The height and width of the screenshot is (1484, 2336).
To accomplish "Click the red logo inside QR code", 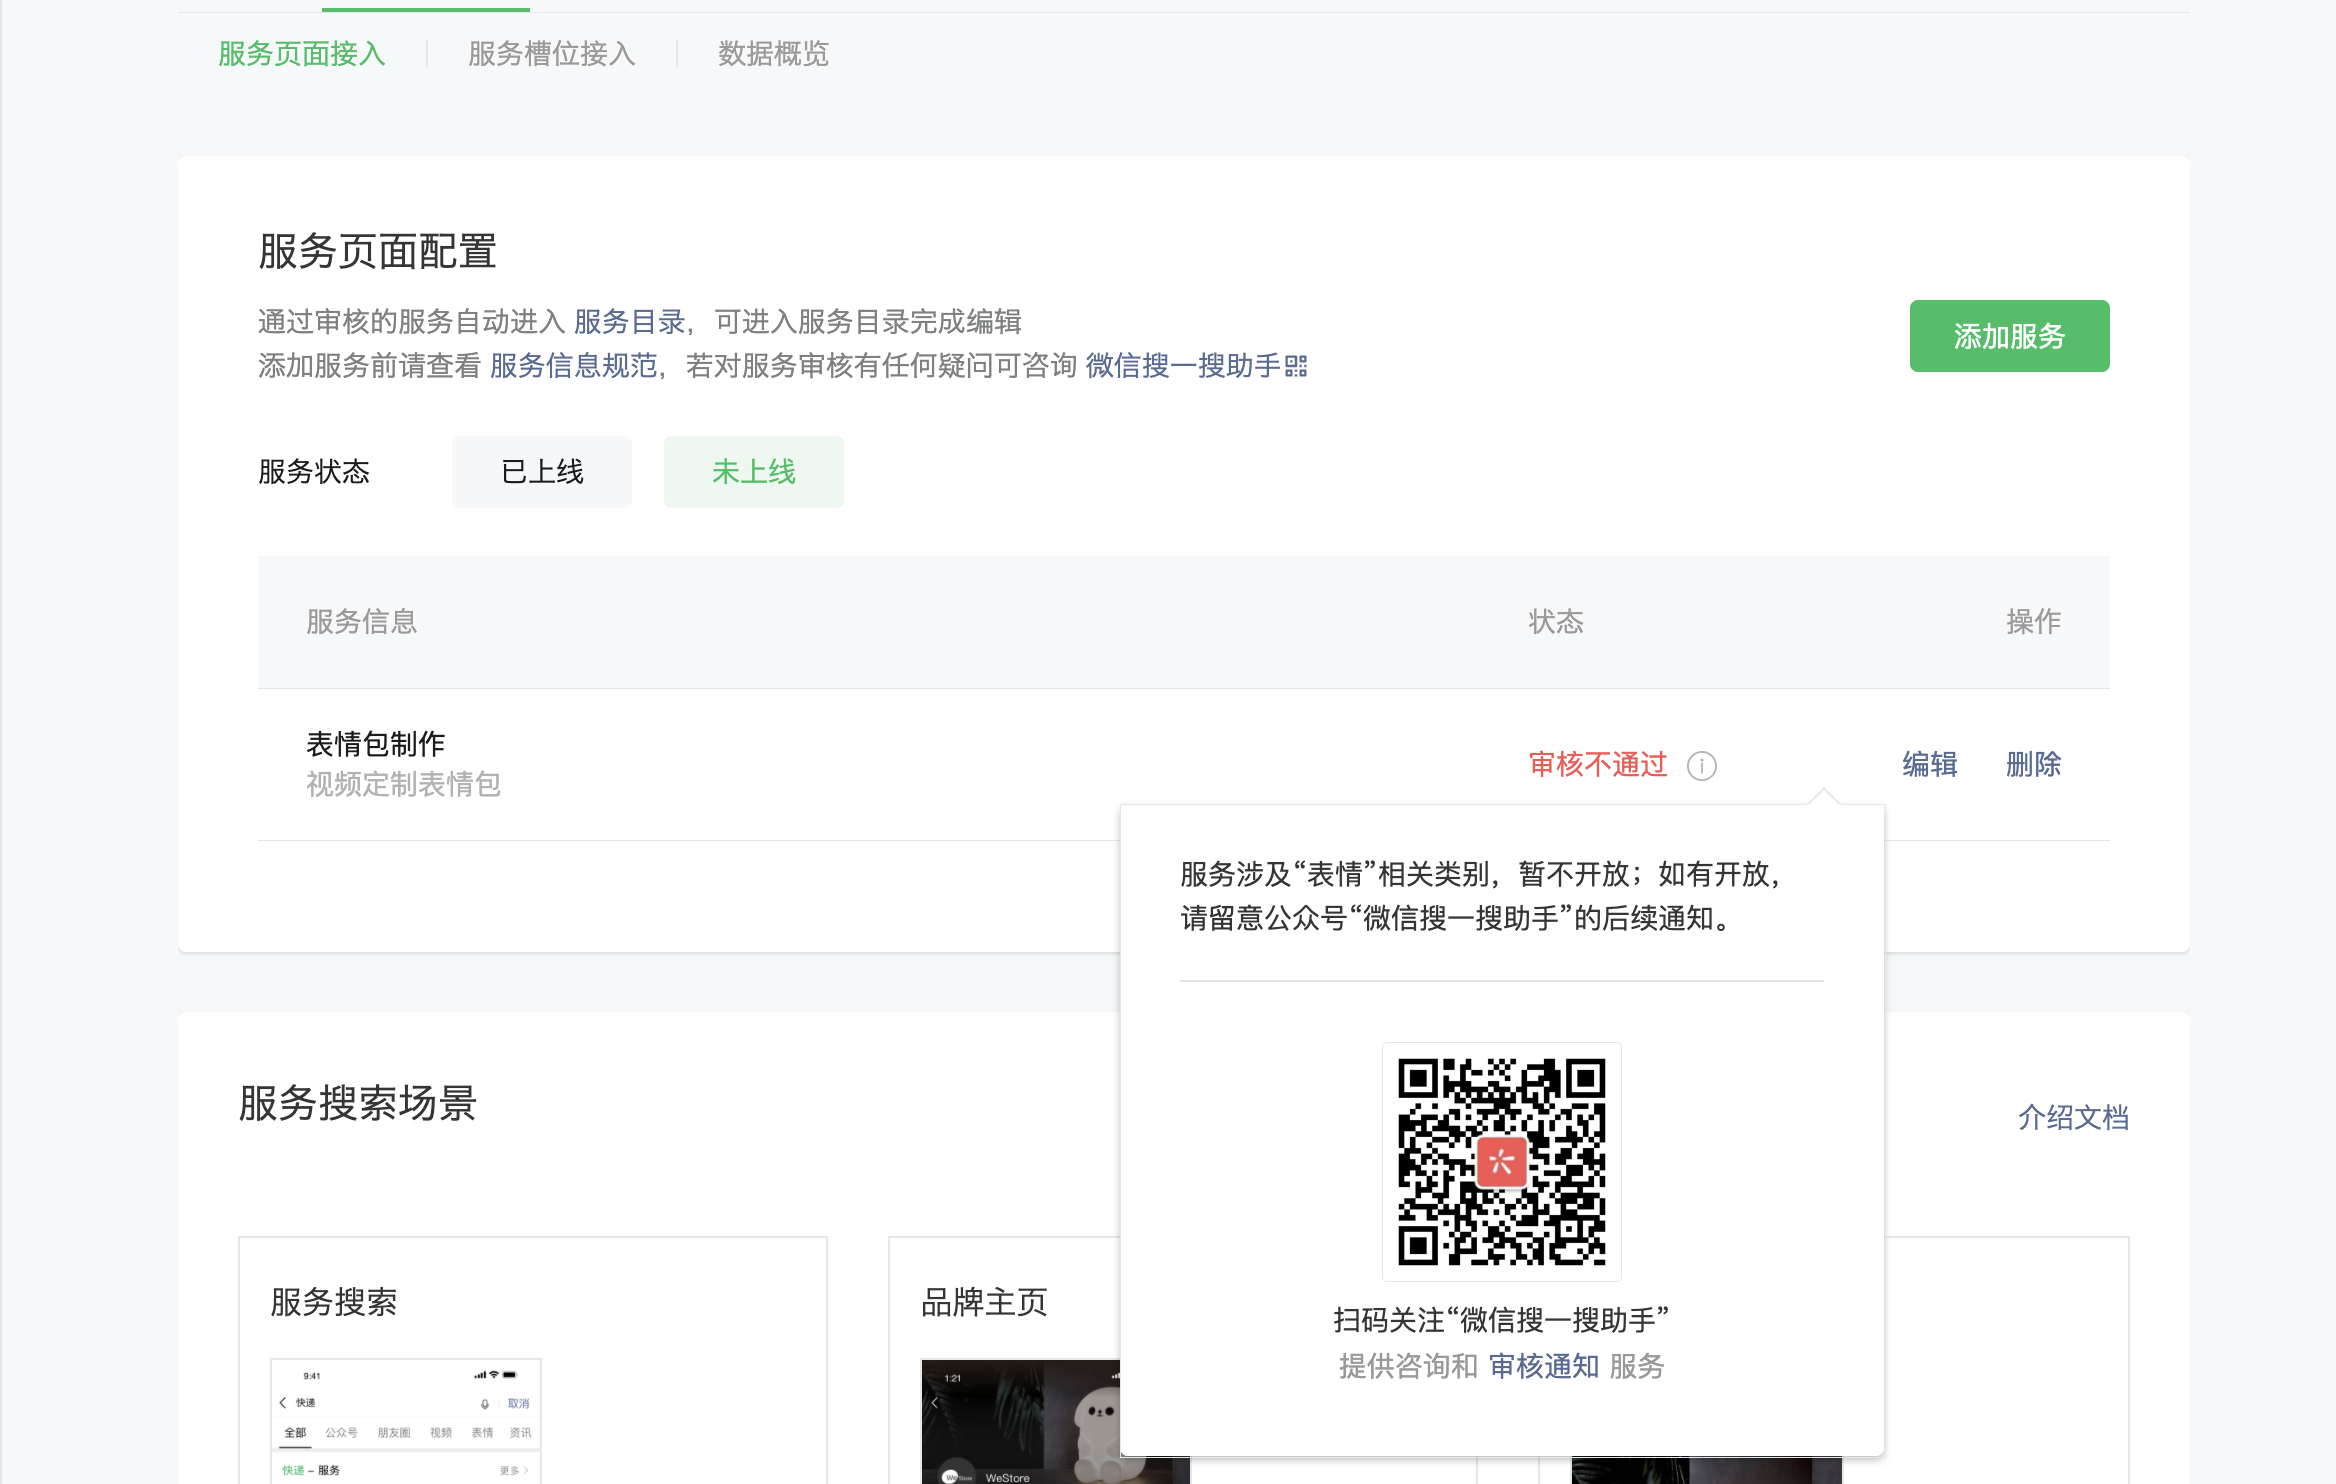I will pos(1501,1161).
